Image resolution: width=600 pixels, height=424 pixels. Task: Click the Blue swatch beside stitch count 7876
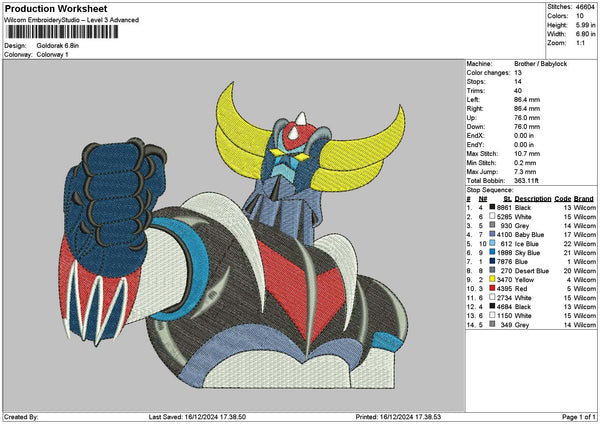pos(492,261)
